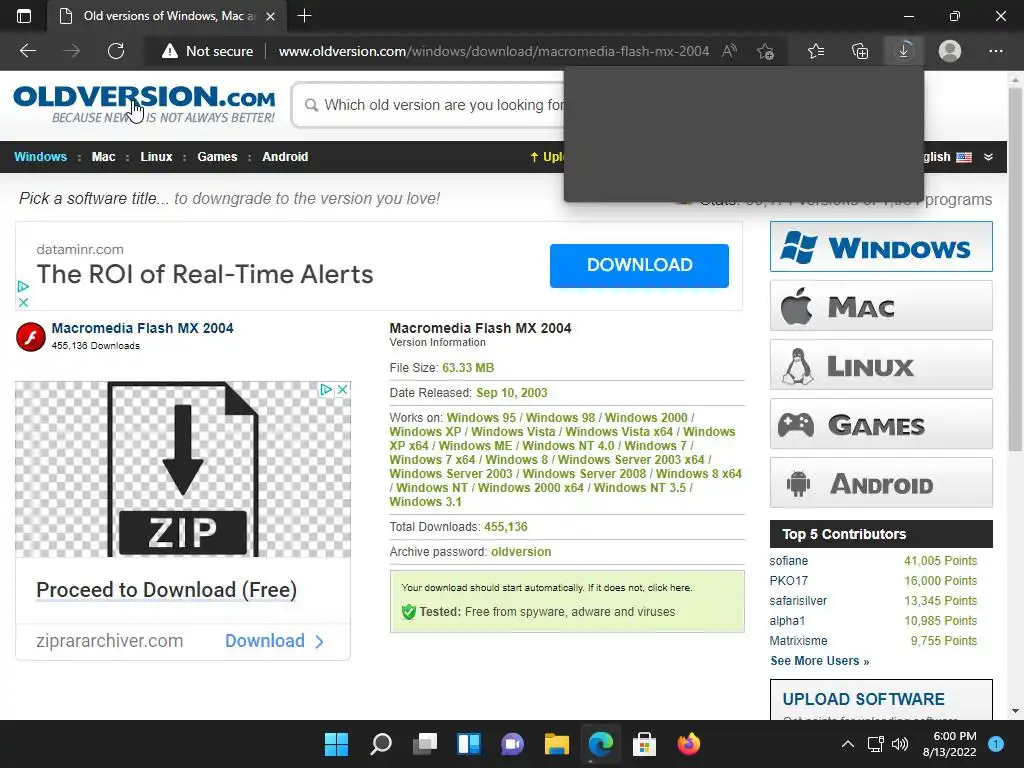Click the URL address bar
This screenshot has width=1024, height=768.
[x=494, y=51]
